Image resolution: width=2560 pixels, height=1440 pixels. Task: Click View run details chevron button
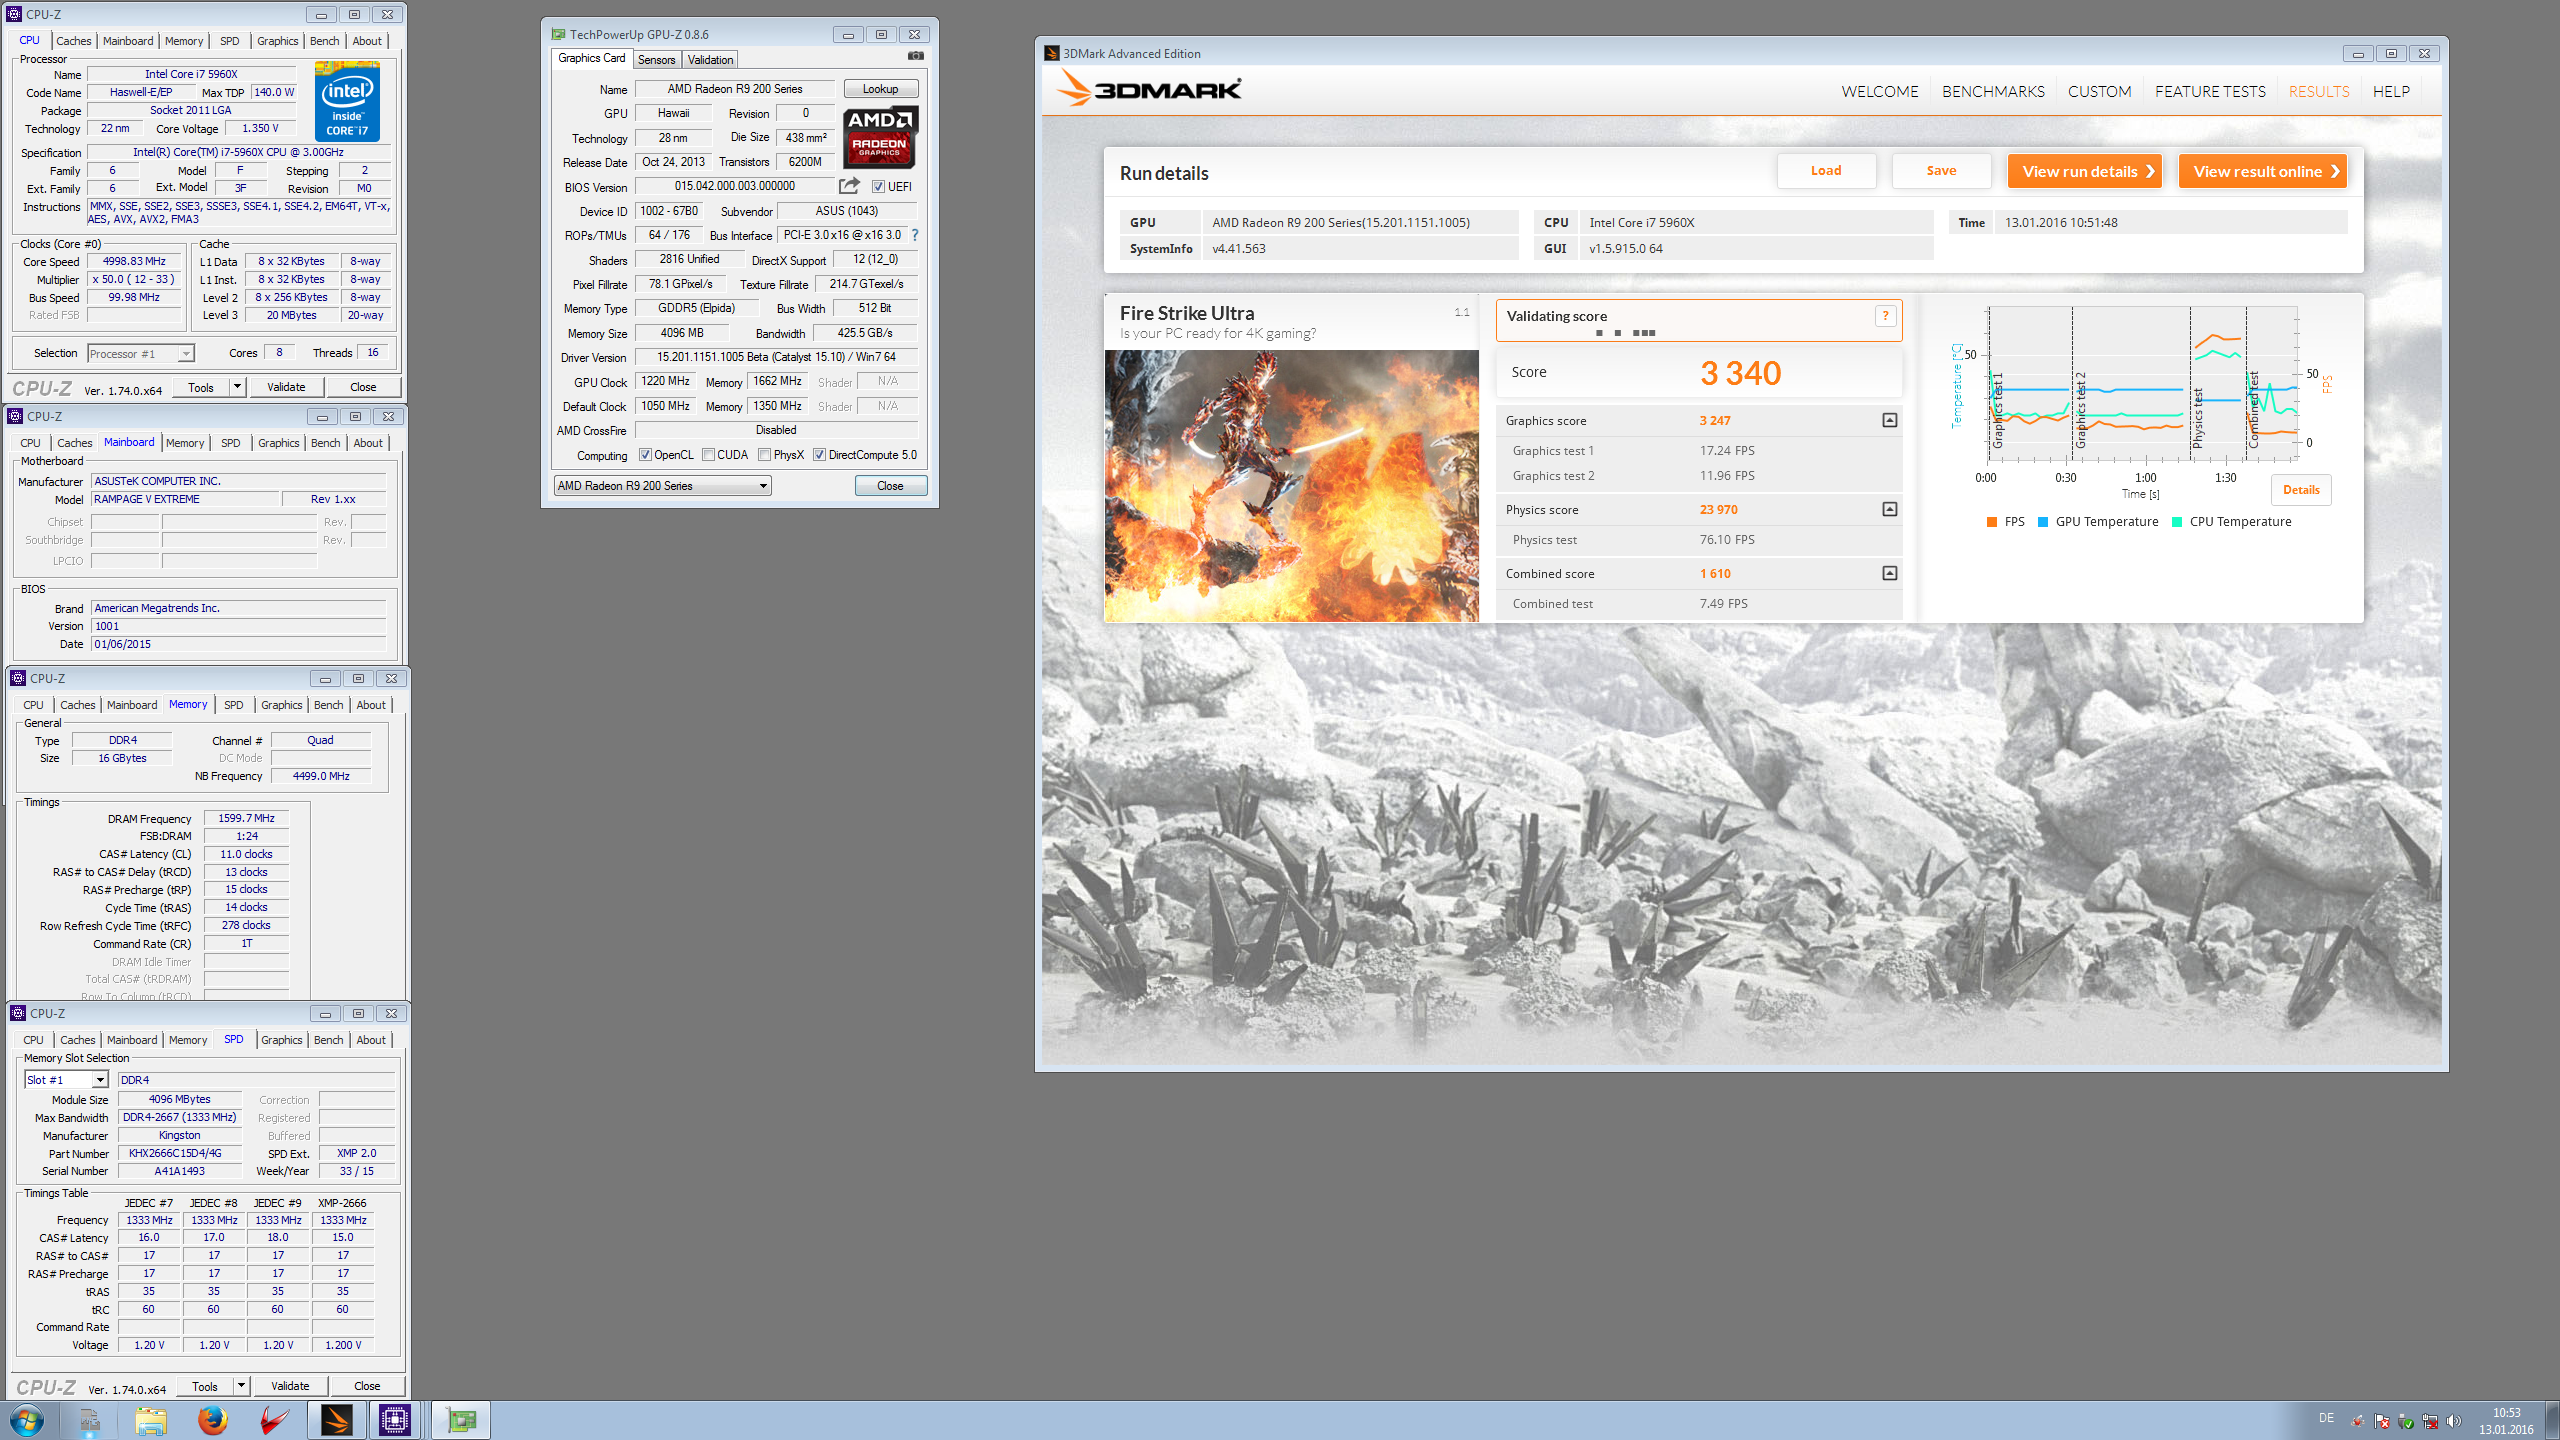pos(2085,171)
